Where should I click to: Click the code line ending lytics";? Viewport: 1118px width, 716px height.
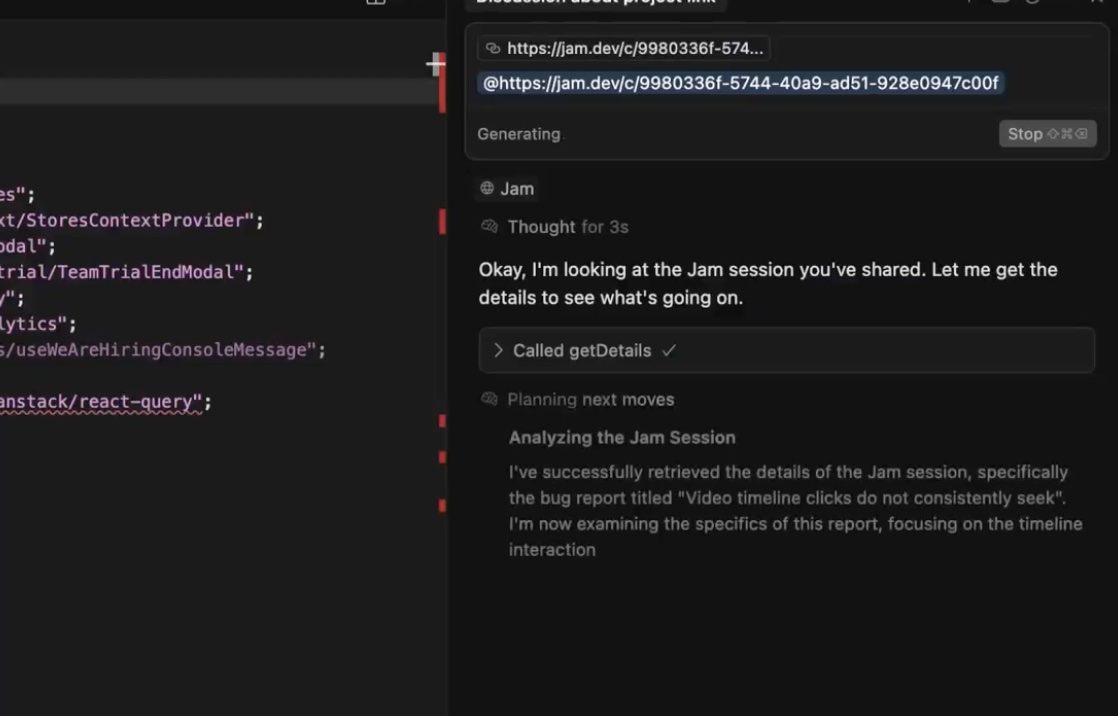coord(39,324)
